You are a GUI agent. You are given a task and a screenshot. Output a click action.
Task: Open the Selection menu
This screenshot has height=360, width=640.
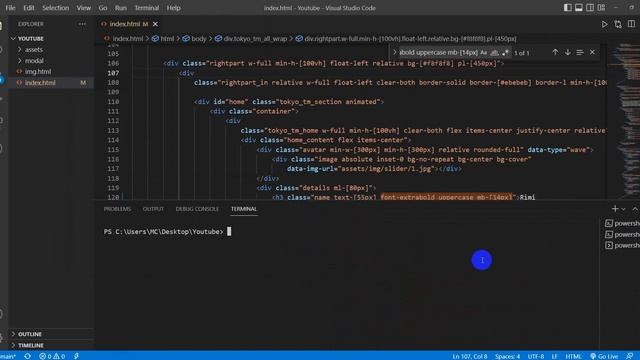[56, 8]
